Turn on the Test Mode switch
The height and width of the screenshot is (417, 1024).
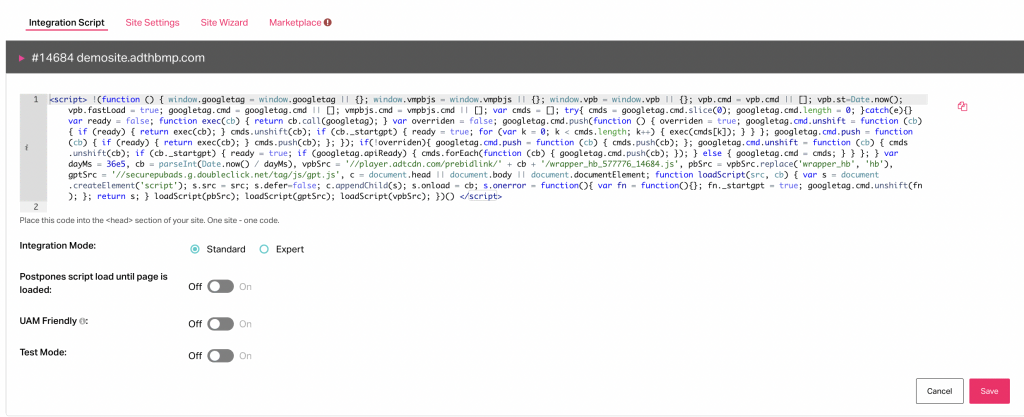(x=221, y=356)
